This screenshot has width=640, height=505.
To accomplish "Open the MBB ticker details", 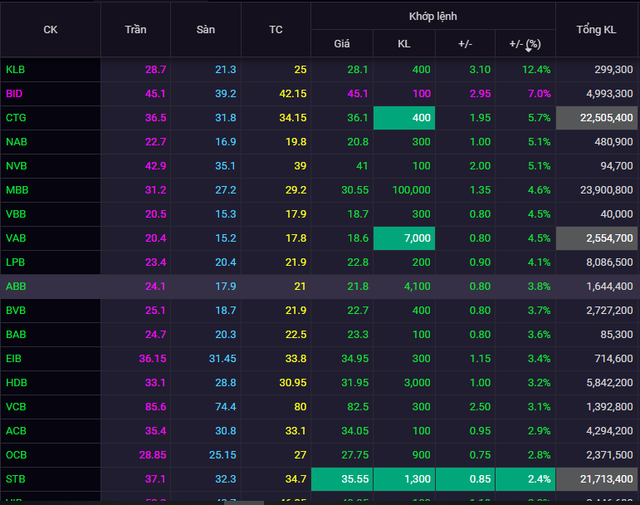I will tap(17, 190).
